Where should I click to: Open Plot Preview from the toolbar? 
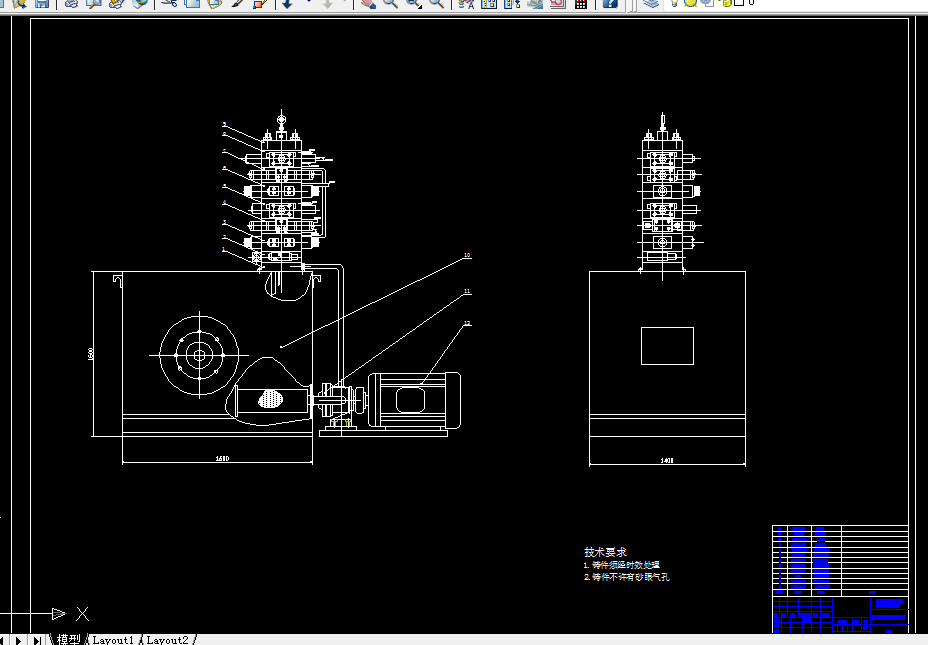click(x=94, y=3)
